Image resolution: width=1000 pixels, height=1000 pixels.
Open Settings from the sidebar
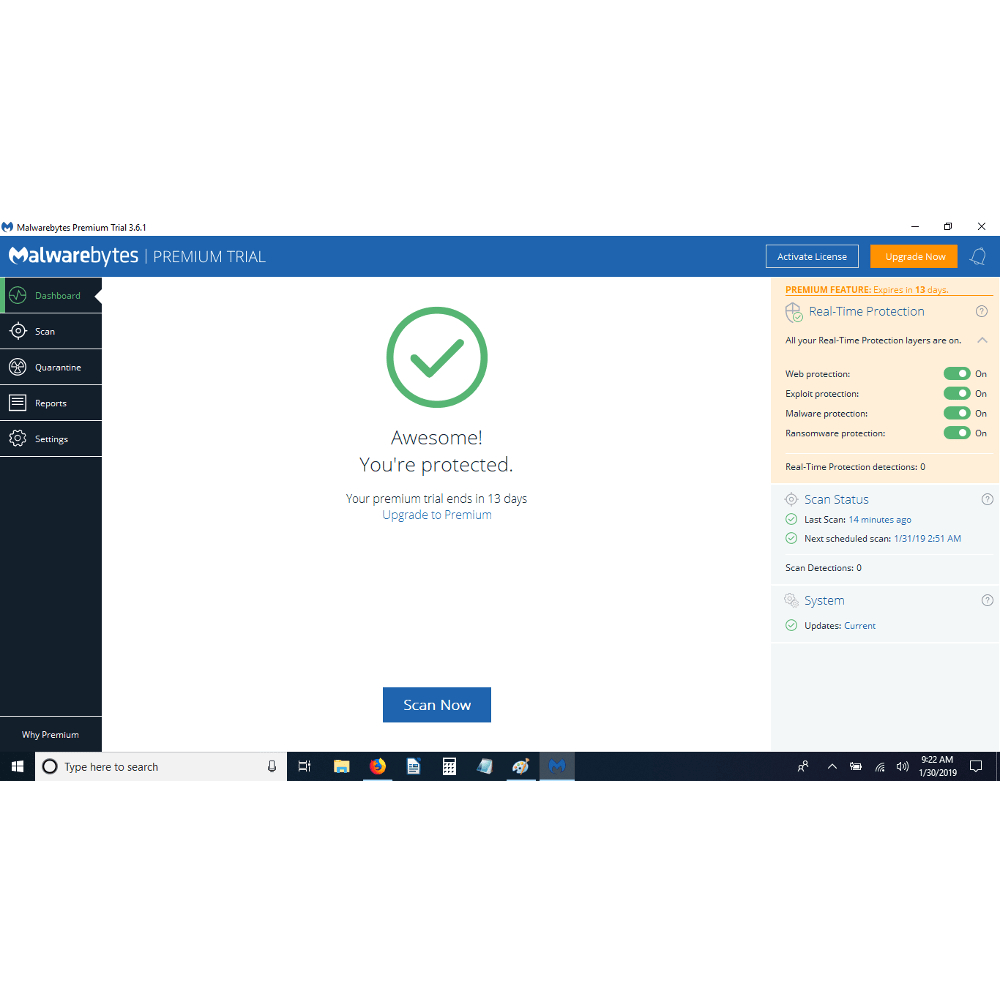point(51,439)
